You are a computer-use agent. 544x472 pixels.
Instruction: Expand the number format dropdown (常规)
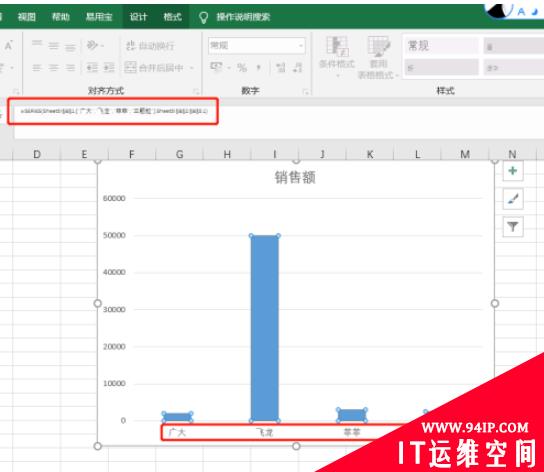(300, 45)
